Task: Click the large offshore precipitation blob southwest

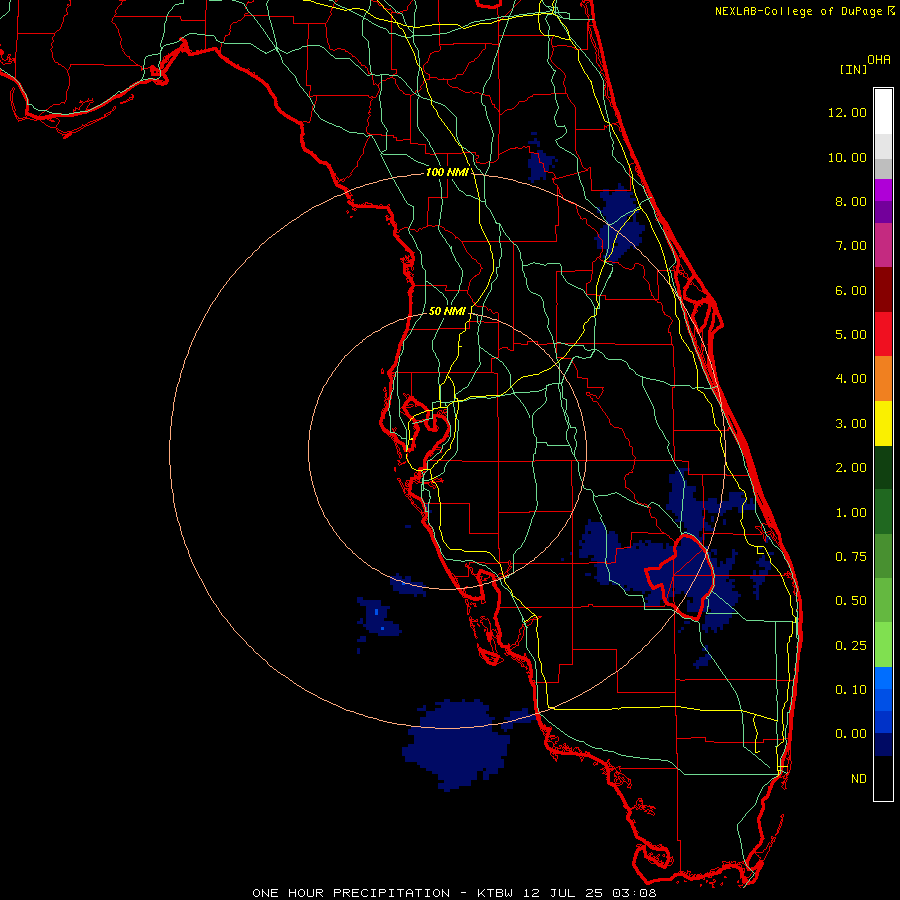Action: click(456, 743)
